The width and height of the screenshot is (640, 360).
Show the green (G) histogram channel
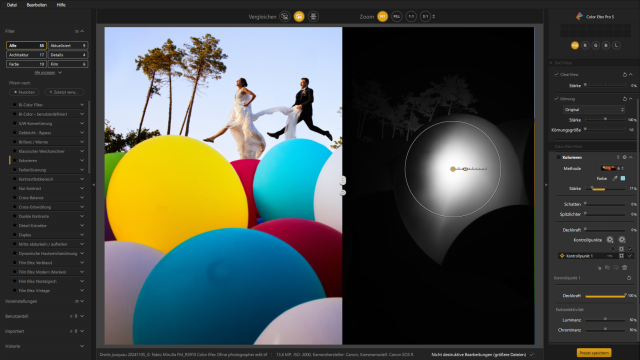[596, 45]
